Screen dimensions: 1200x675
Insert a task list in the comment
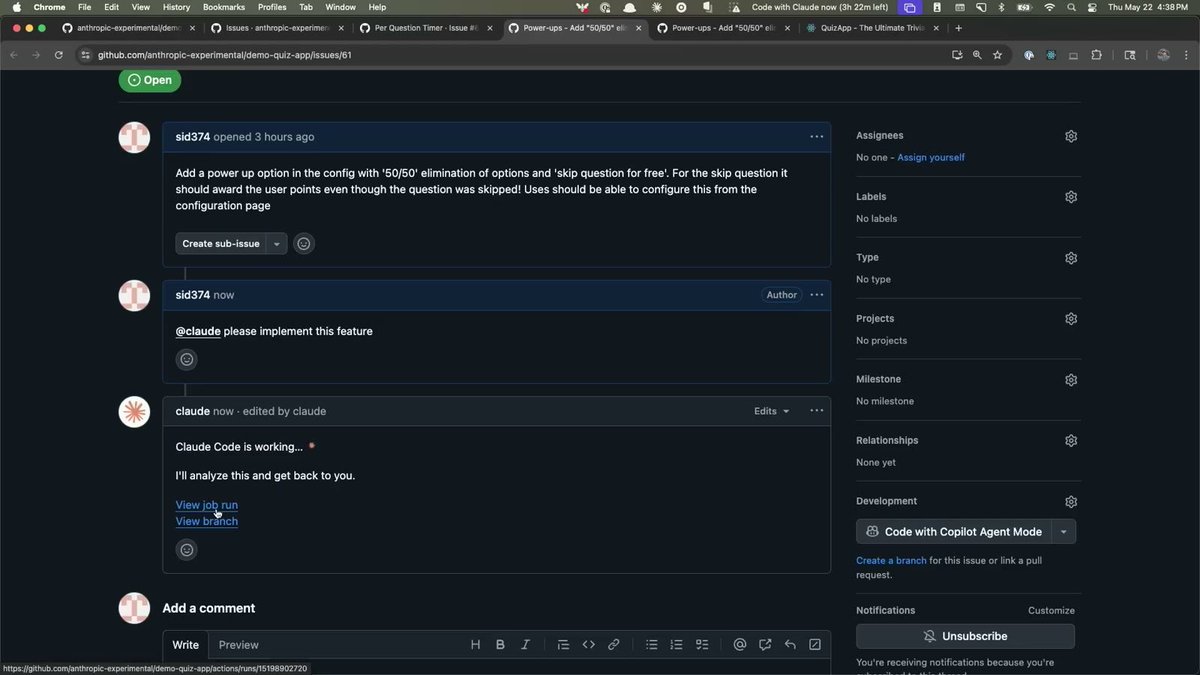[702, 645]
